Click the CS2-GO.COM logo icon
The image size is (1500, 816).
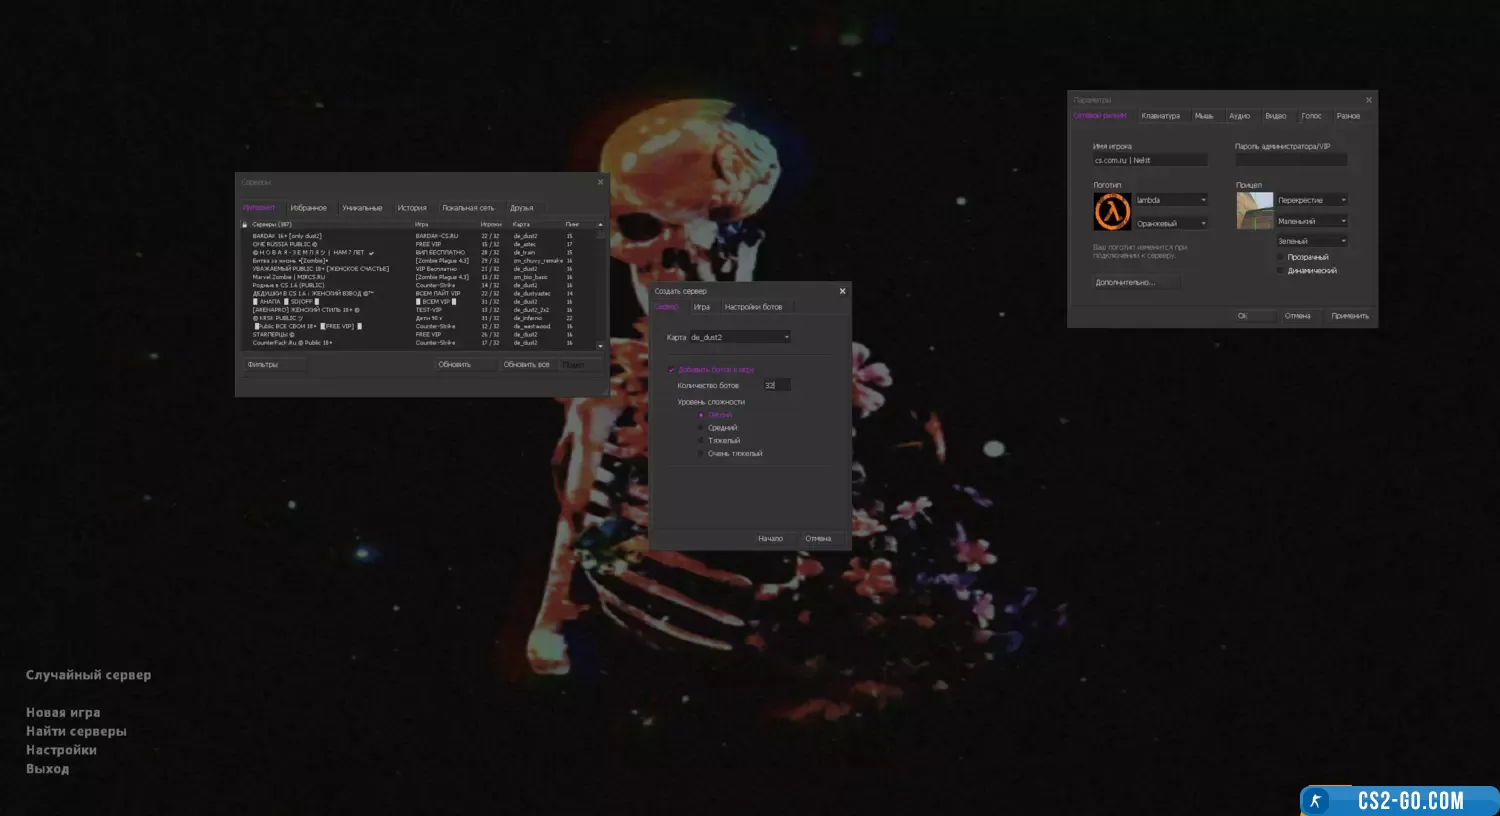(x=1316, y=801)
